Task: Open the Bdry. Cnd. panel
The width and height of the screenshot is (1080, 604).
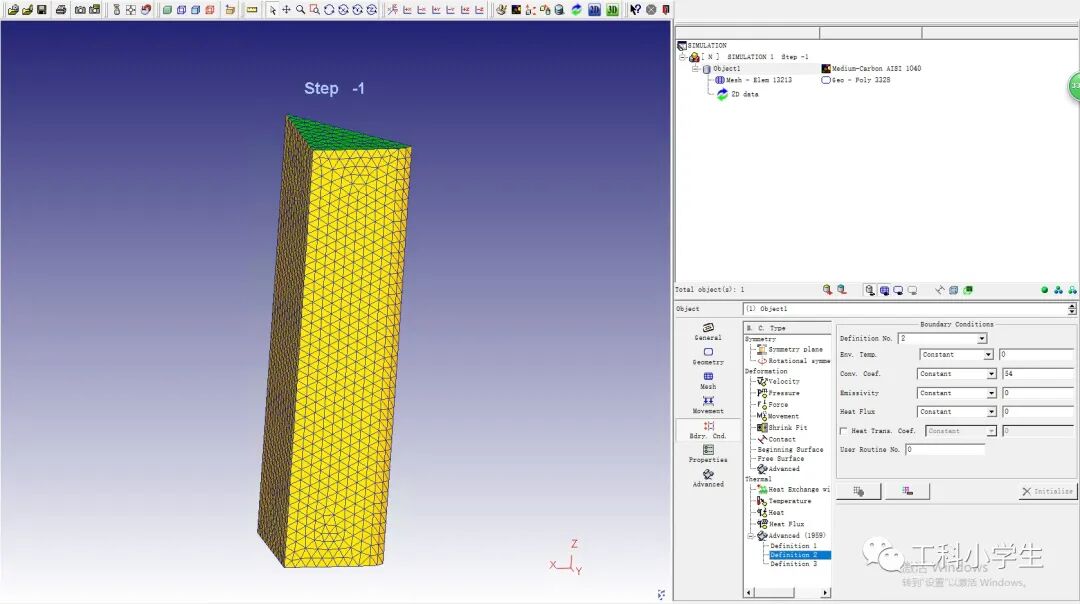Action: [x=708, y=430]
